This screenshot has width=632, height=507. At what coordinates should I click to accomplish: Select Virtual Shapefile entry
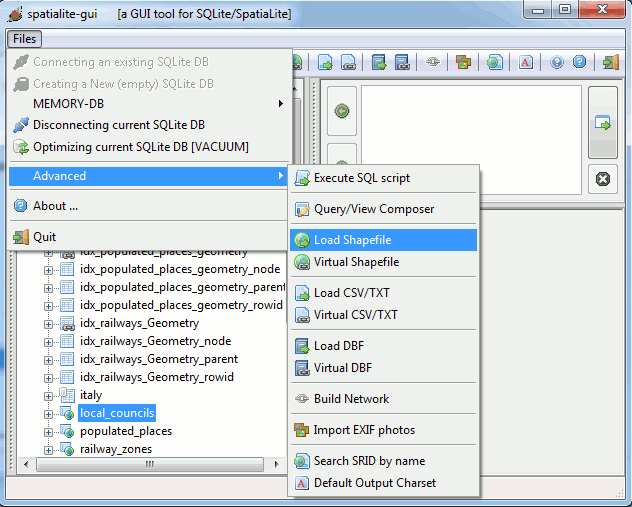click(383, 262)
